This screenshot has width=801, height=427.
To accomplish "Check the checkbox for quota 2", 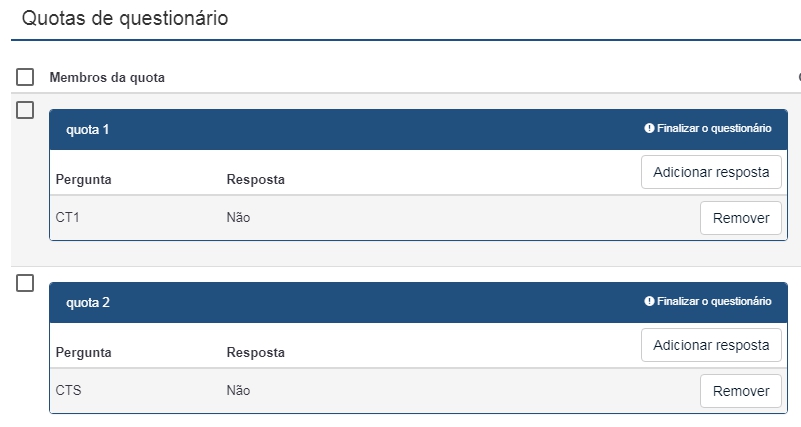I will [26, 283].
